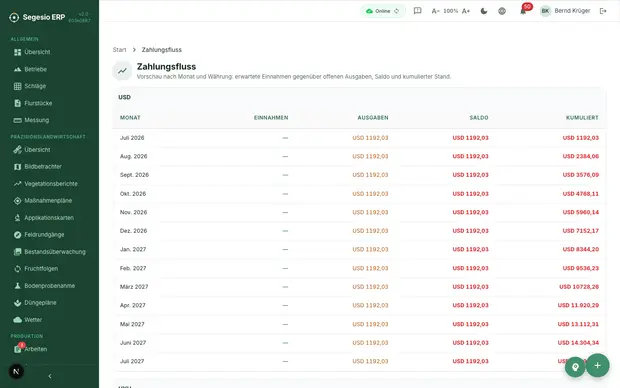Click the Bodenprobenahme flask icon
The image size is (620, 388).
tap(17, 286)
